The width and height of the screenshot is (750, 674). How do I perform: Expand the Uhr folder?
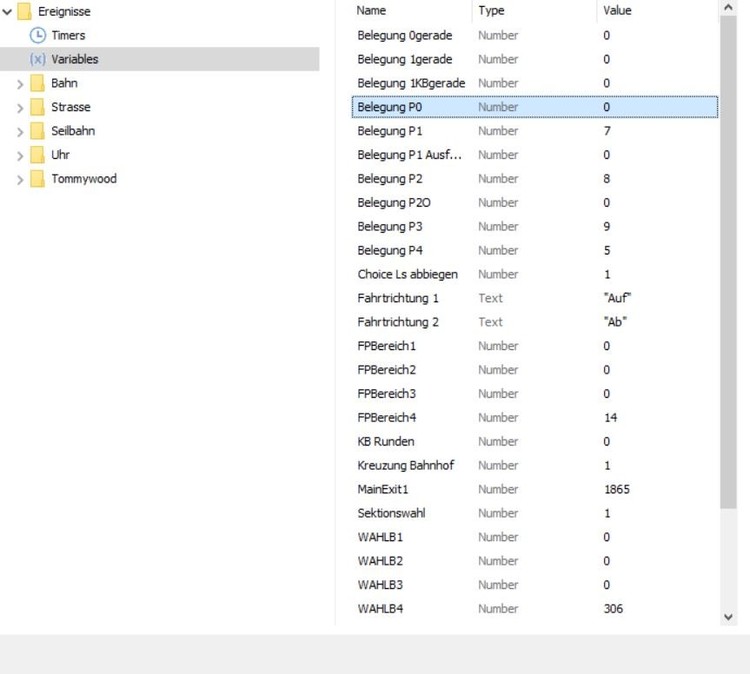coord(20,156)
